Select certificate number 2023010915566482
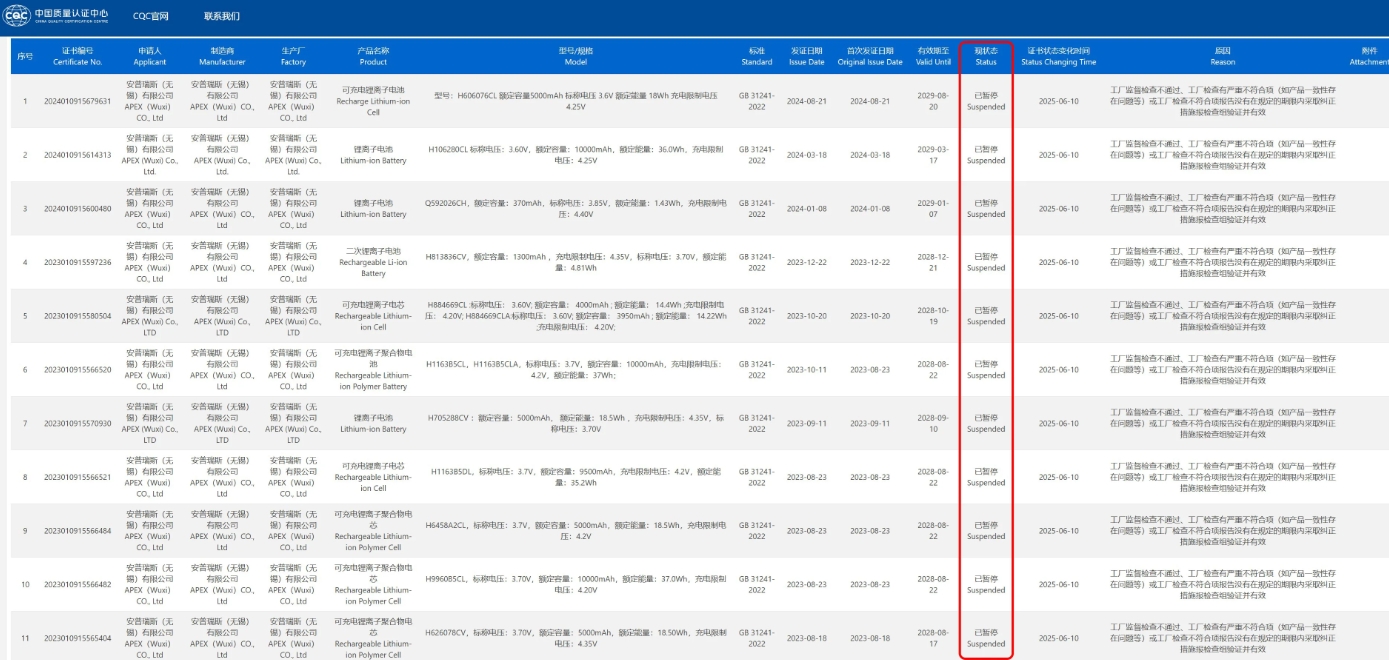The height and width of the screenshot is (660, 1389). [78, 584]
